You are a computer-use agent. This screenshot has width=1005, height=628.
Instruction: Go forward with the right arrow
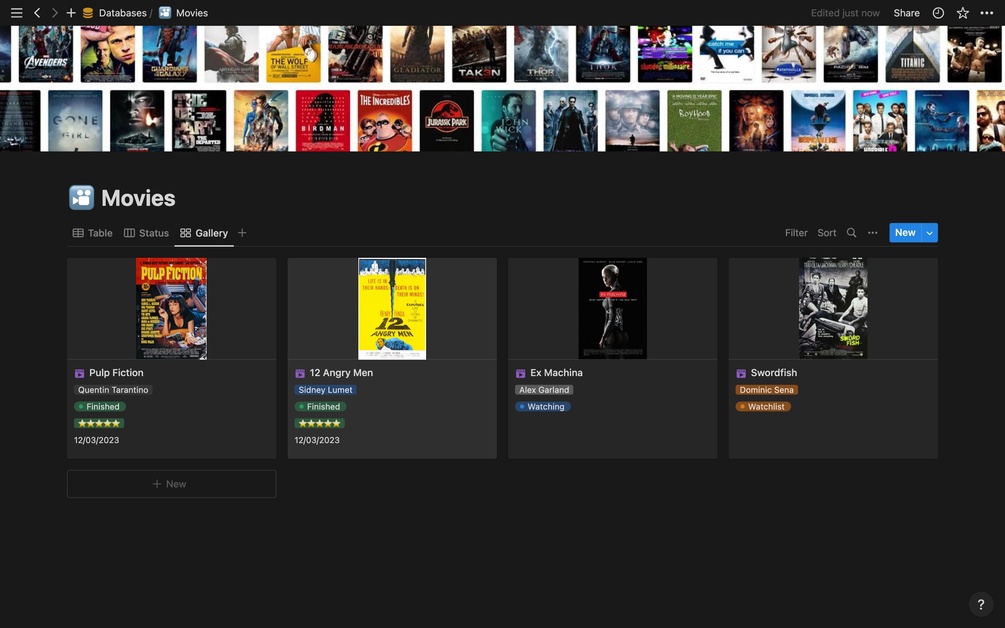[x=54, y=13]
